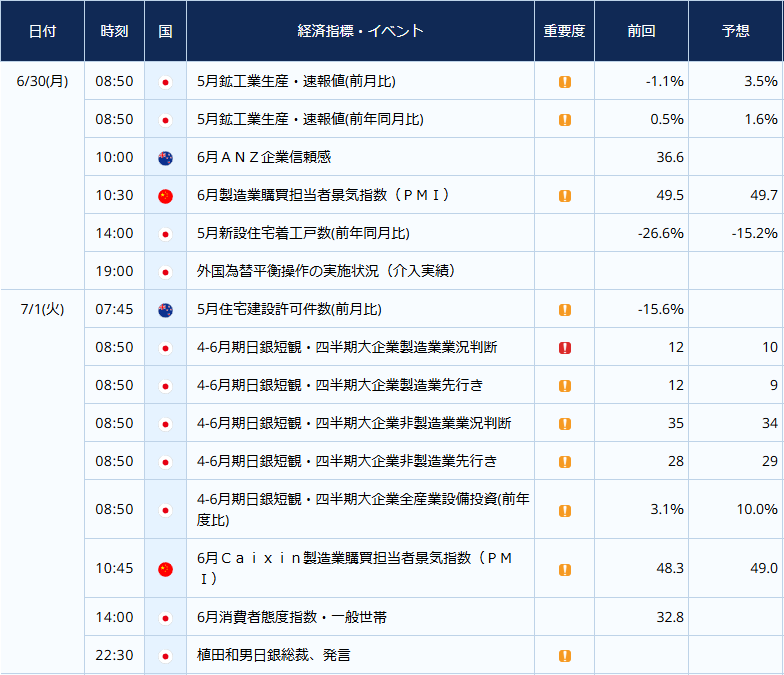Click orange importance icon for 5月鉱工業生産(前月比)

[x=564, y=82]
